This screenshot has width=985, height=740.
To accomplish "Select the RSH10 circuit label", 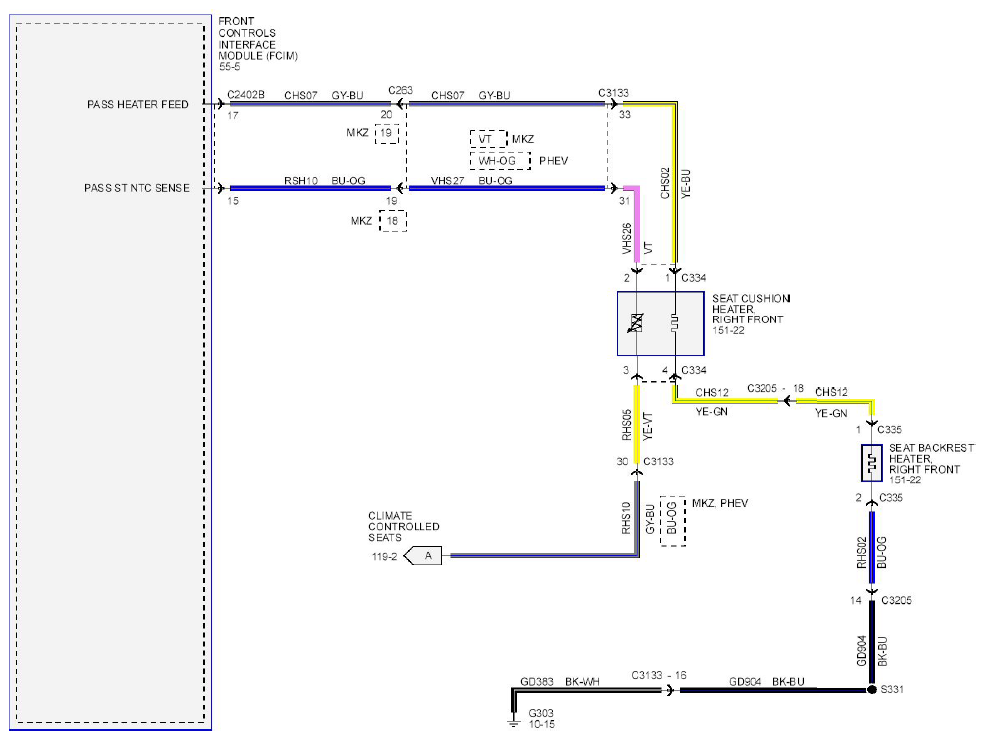I will (301, 181).
